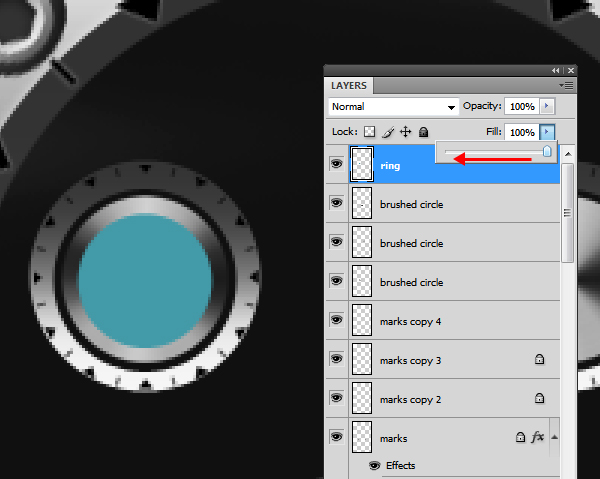Viewport: 600px width, 479px height.
Task: Click the lock icon on marks copy 2
Action: tap(539, 398)
